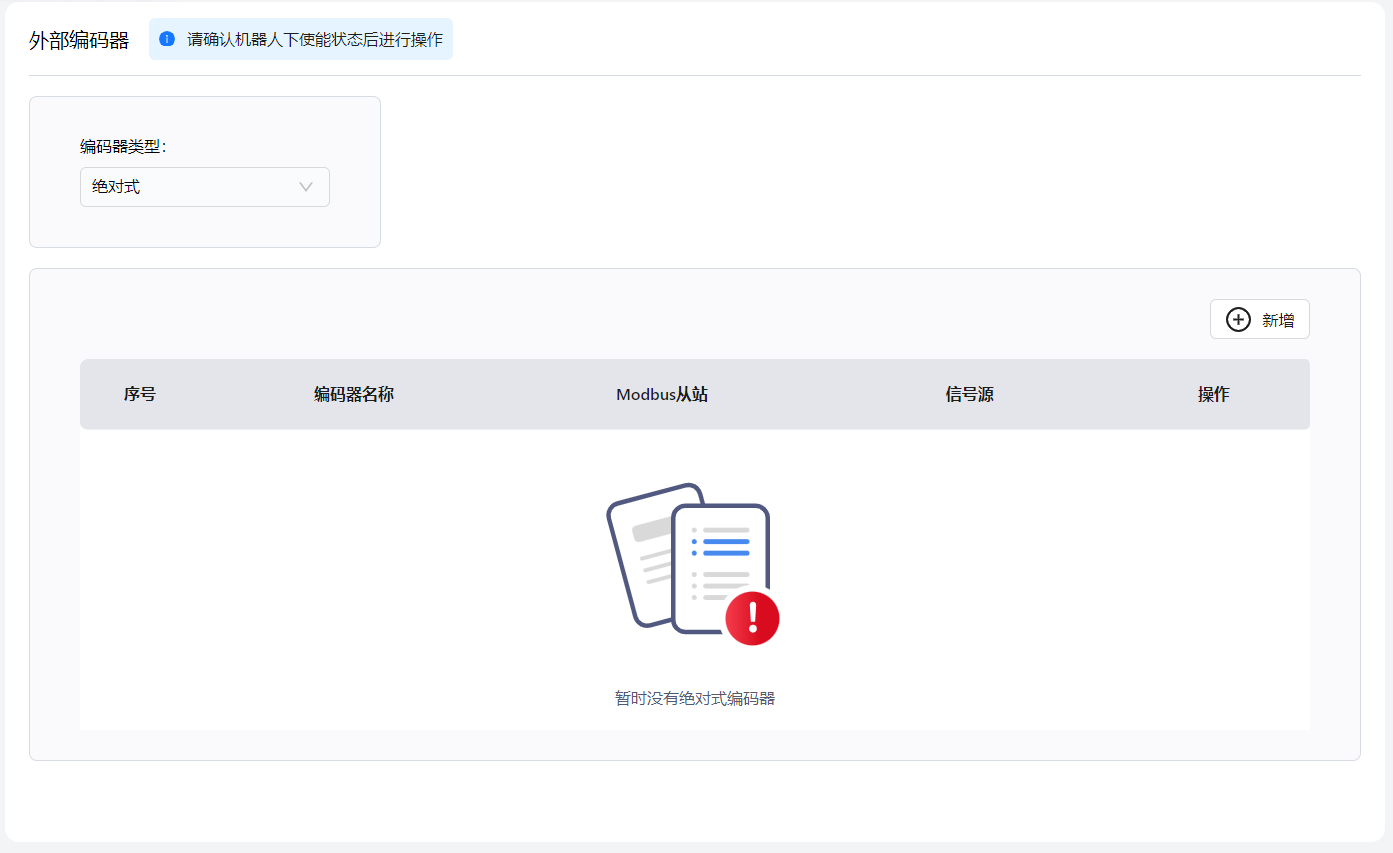This screenshot has width=1393, height=853.
Task: Click the circled plus icon beside 新增
Action: [x=1238, y=320]
